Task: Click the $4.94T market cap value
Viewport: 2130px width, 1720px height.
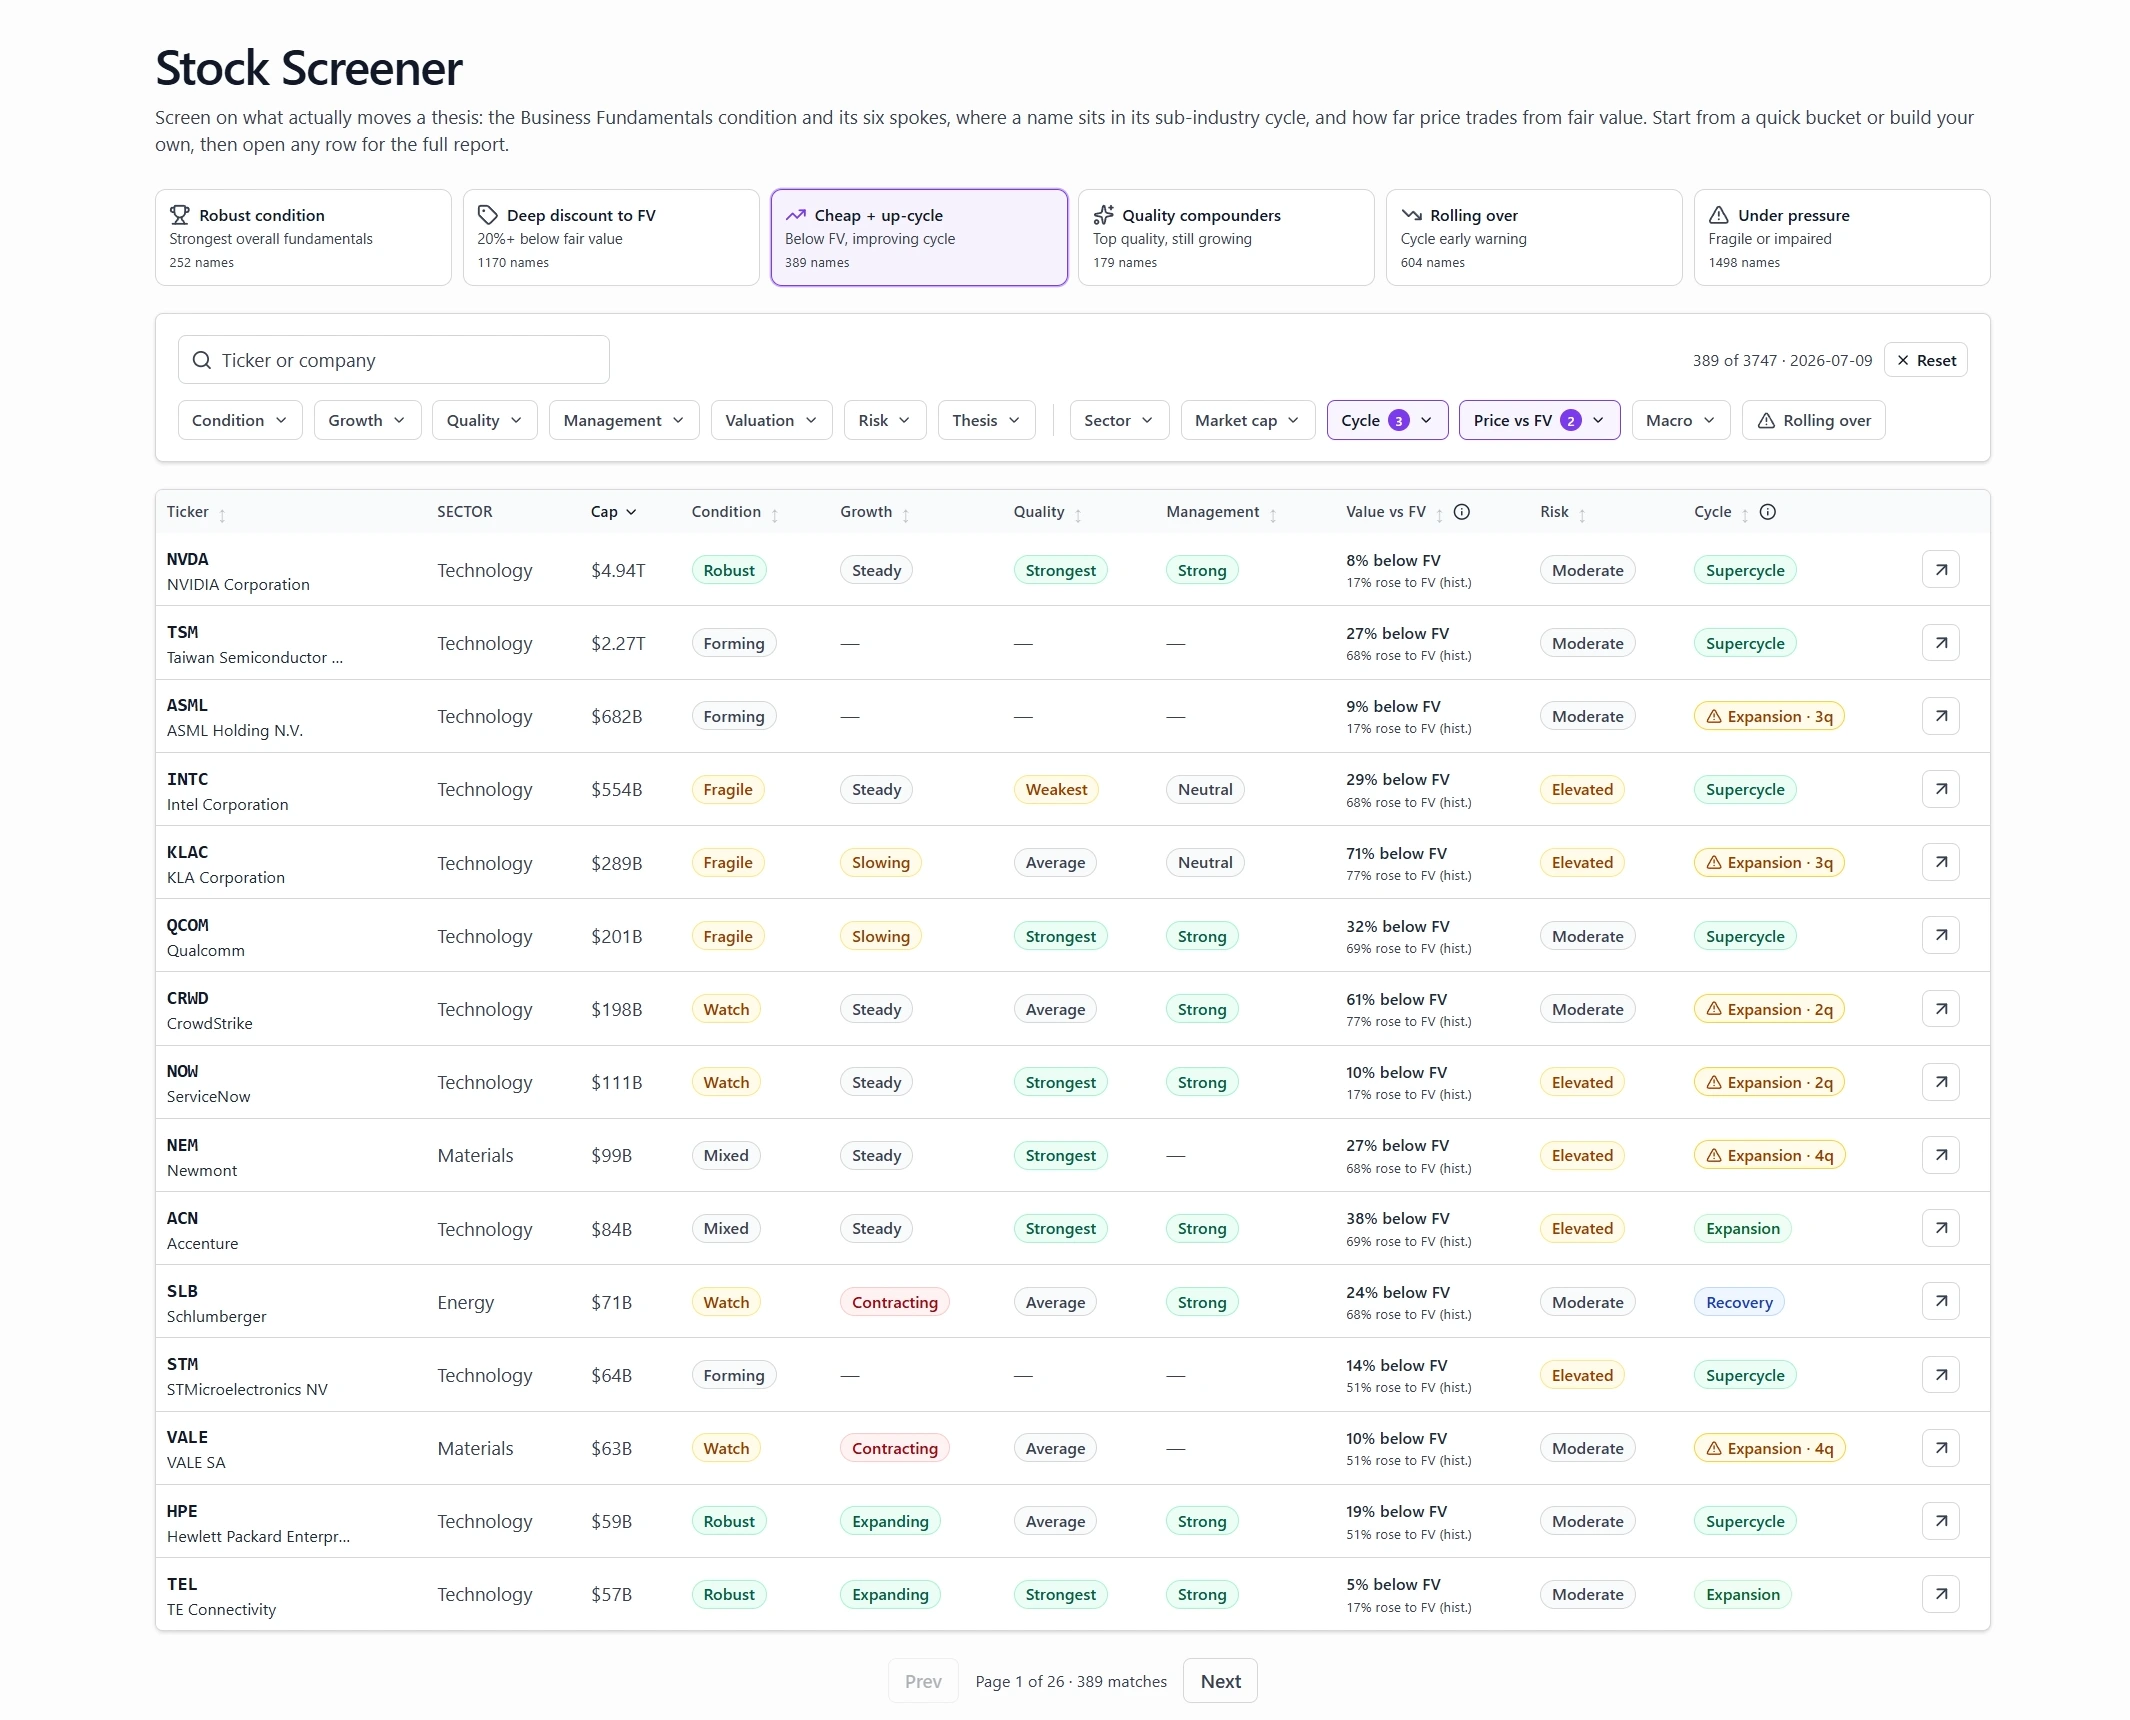Action: (618, 570)
